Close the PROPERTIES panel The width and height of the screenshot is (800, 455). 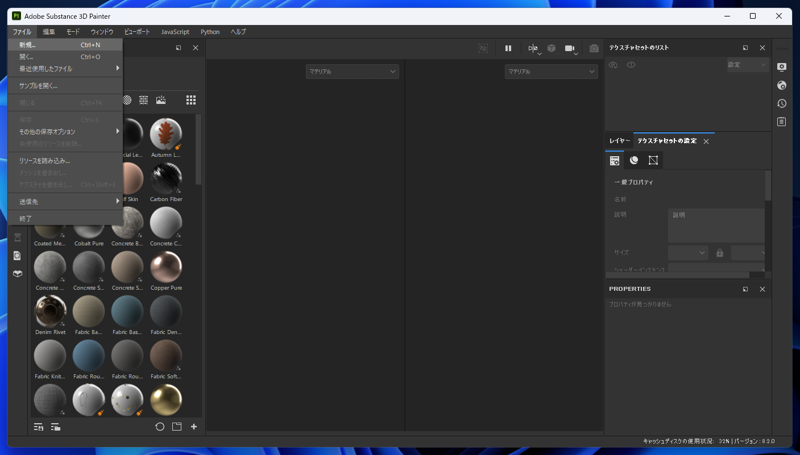point(762,289)
